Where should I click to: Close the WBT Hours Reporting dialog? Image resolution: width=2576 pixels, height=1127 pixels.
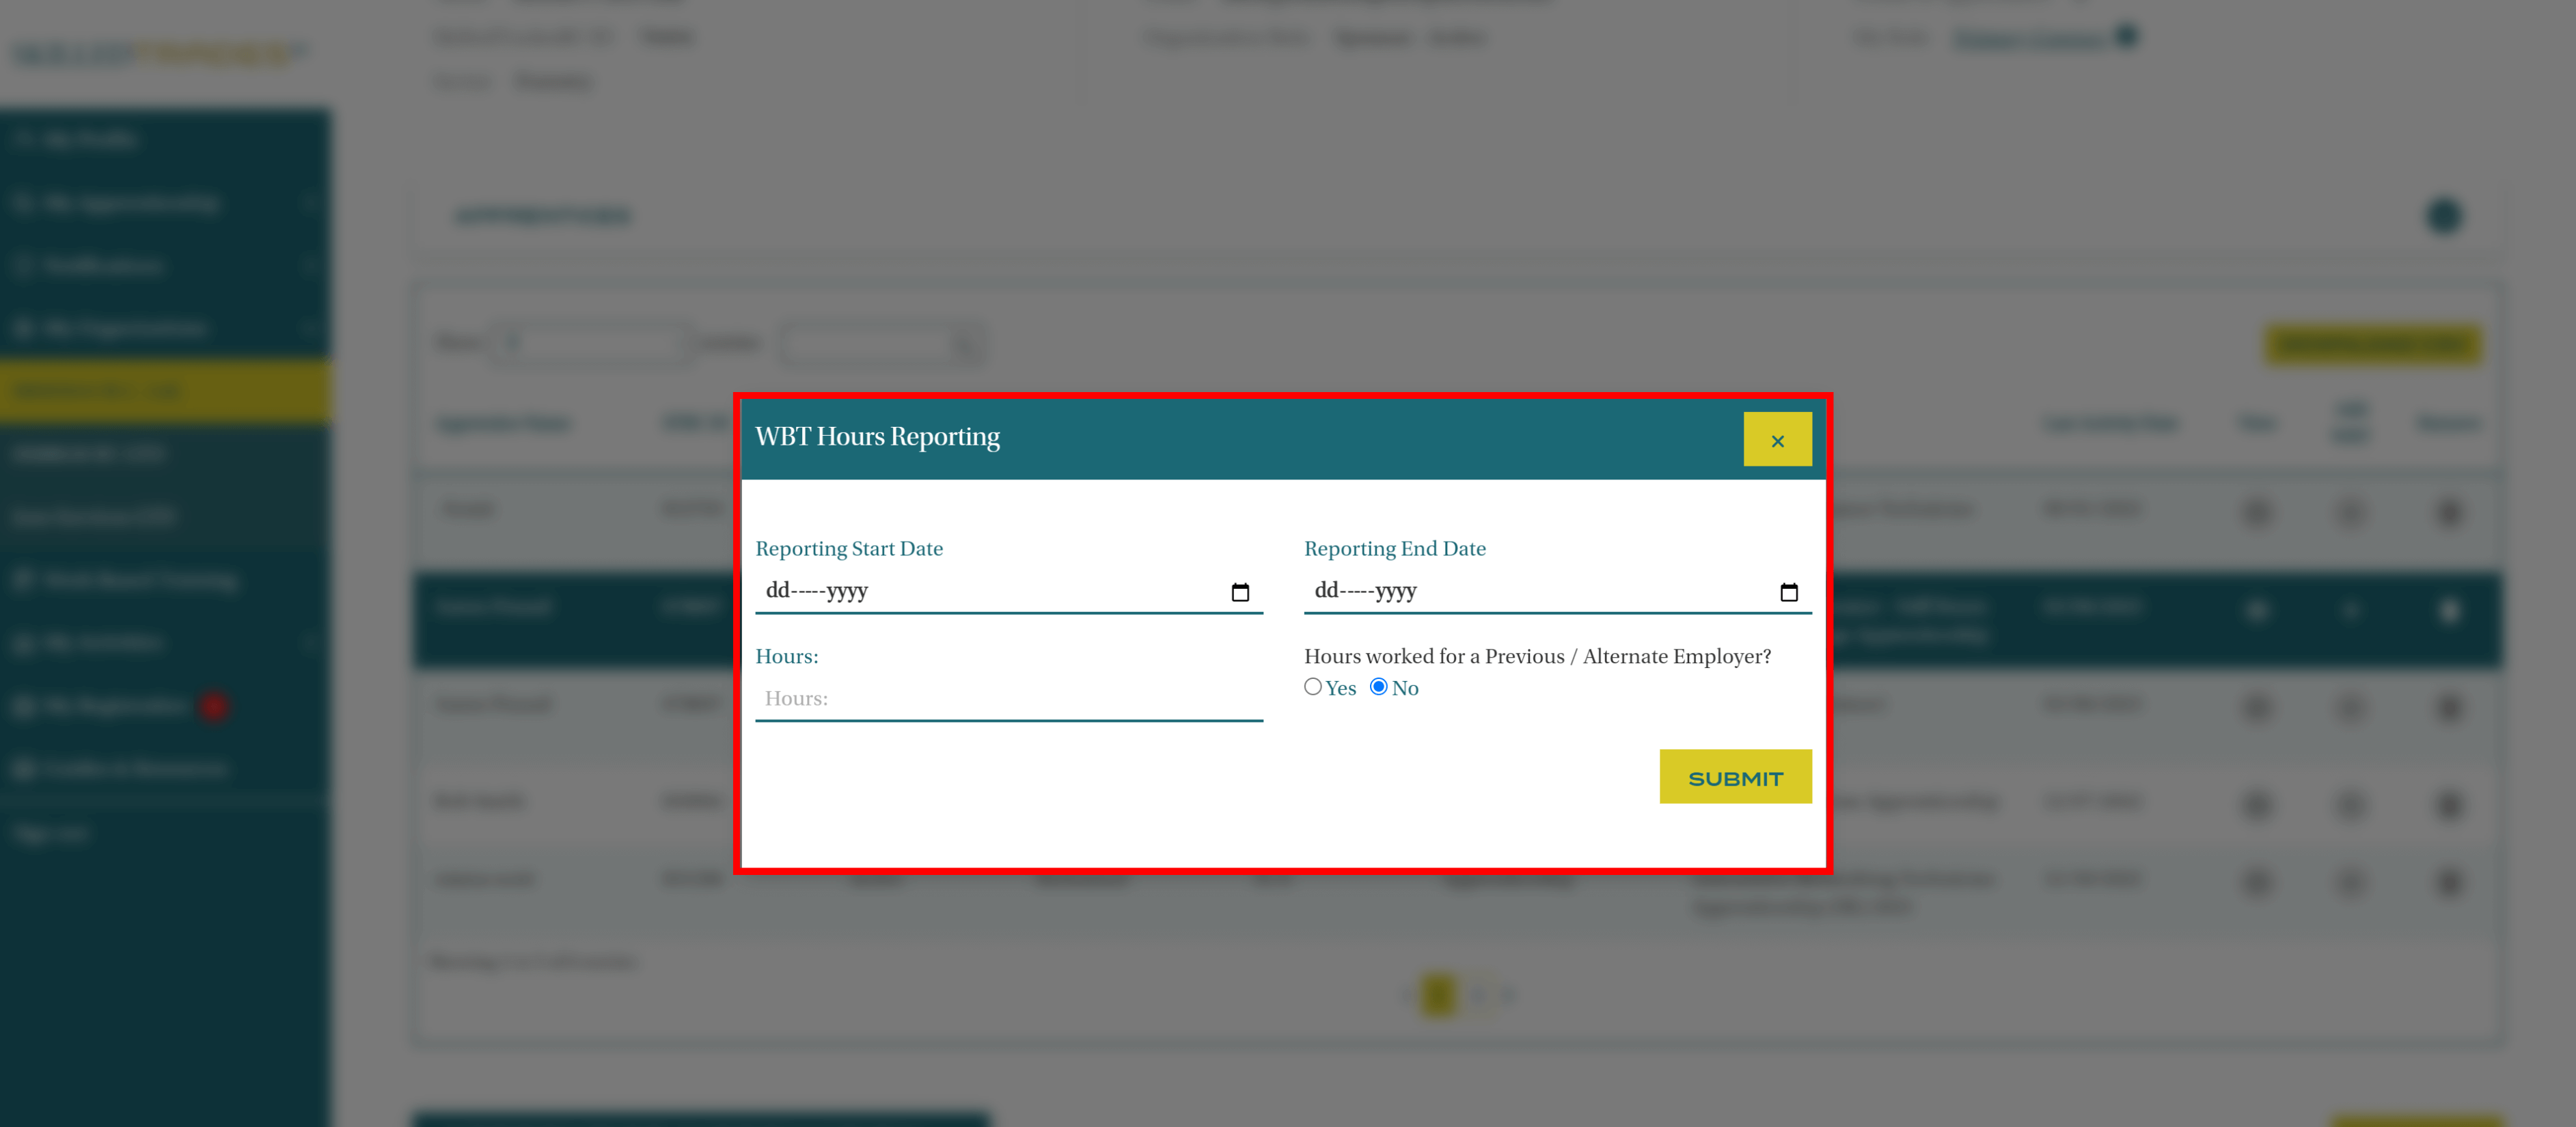click(1777, 440)
